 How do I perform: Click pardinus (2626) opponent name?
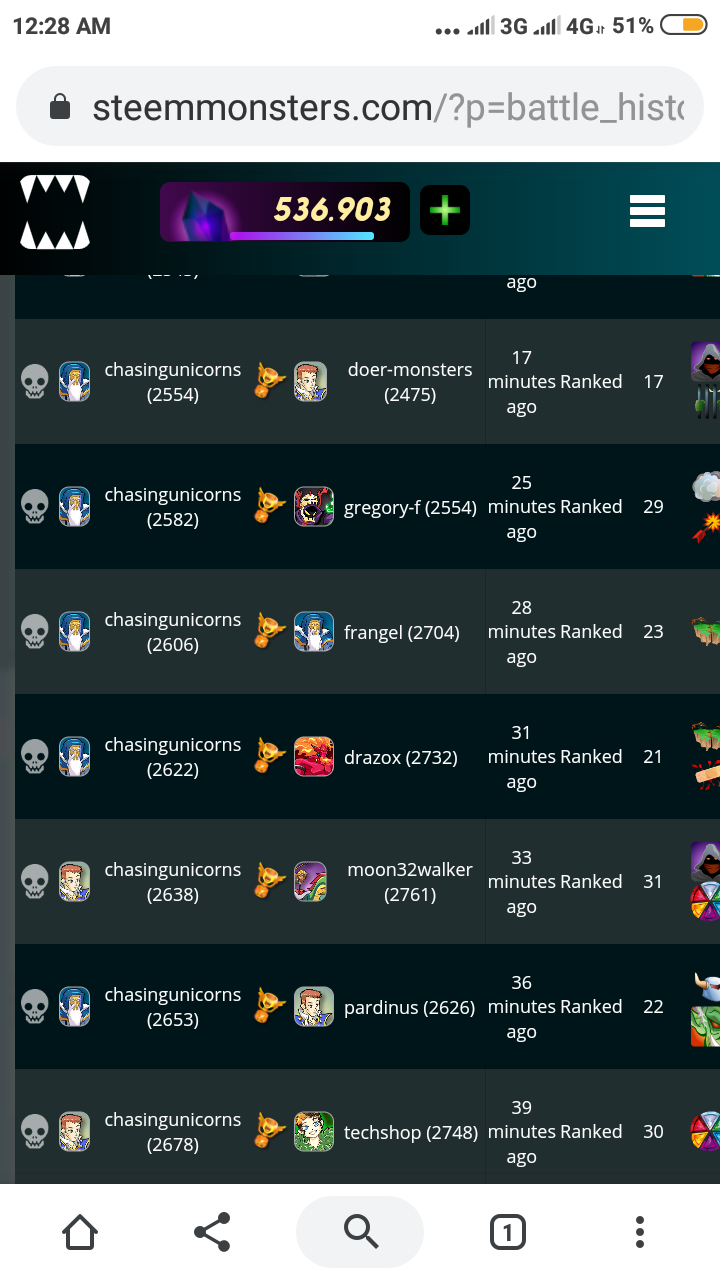coord(410,1007)
